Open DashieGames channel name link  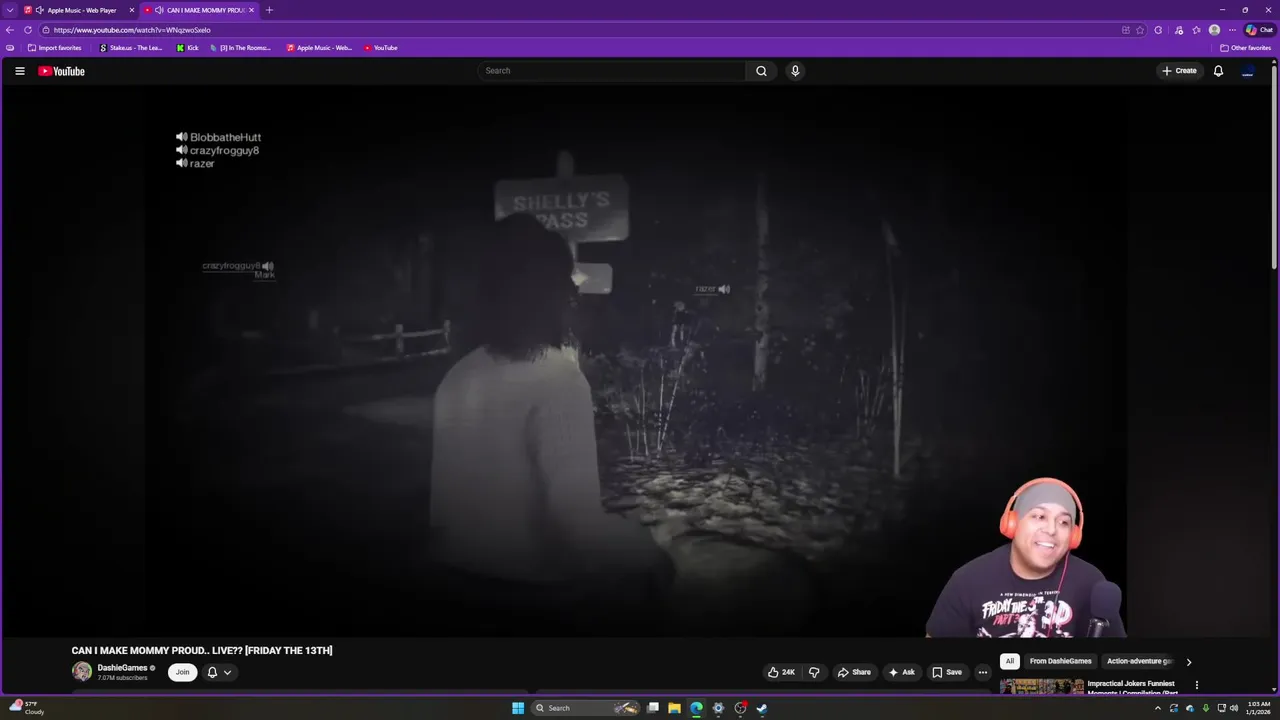click(x=122, y=668)
